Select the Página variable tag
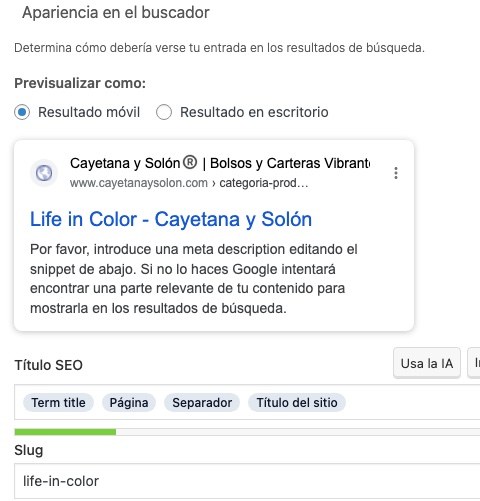This screenshot has width=480, height=501. coord(129,403)
